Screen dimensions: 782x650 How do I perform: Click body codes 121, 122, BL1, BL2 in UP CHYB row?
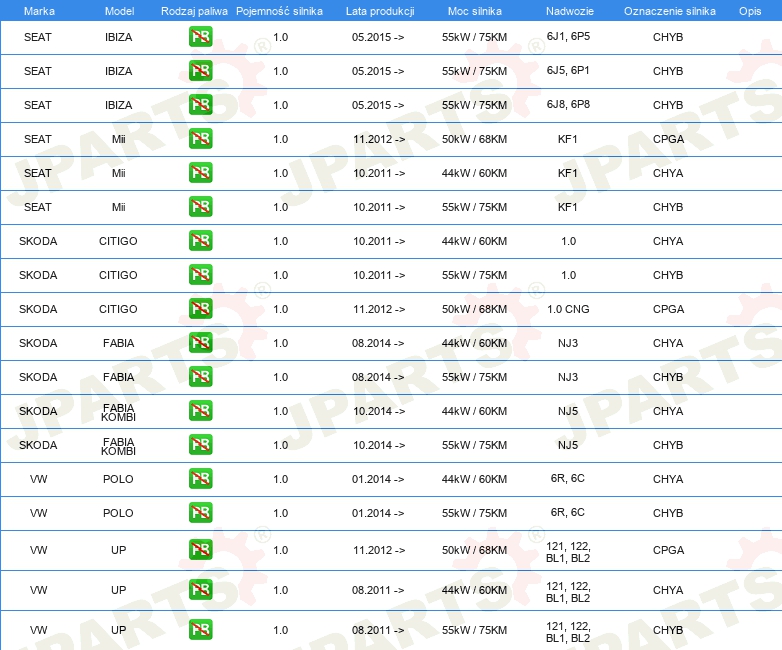pyautogui.click(x=568, y=632)
